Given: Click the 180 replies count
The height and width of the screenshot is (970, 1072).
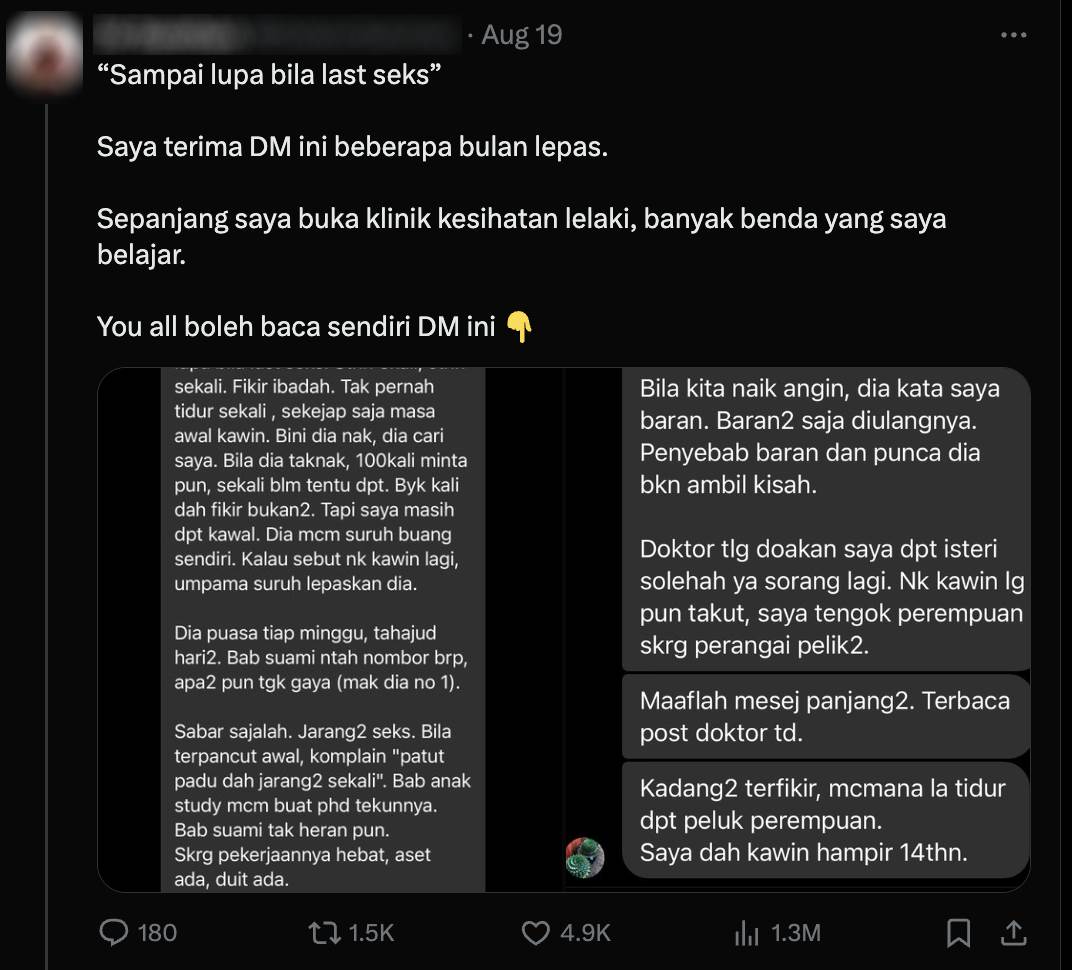Looking at the screenshot, I should (157, 933).
